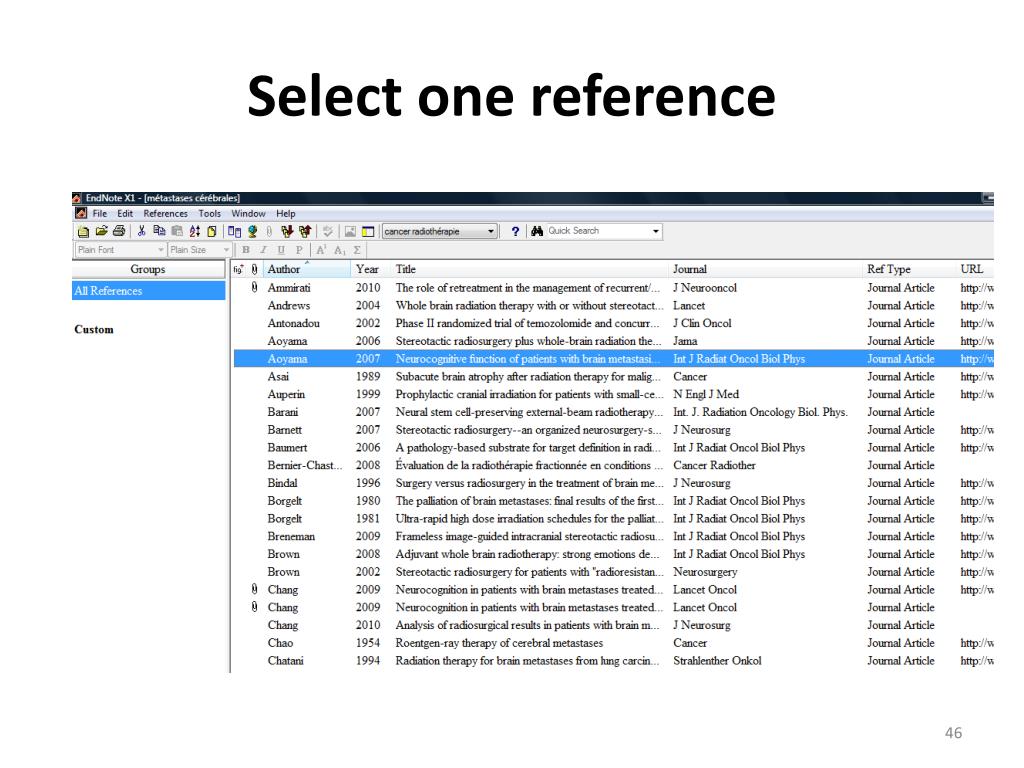Click the Sort References A-Z icon
The image size is (1024, 768).
coord(195,231)
